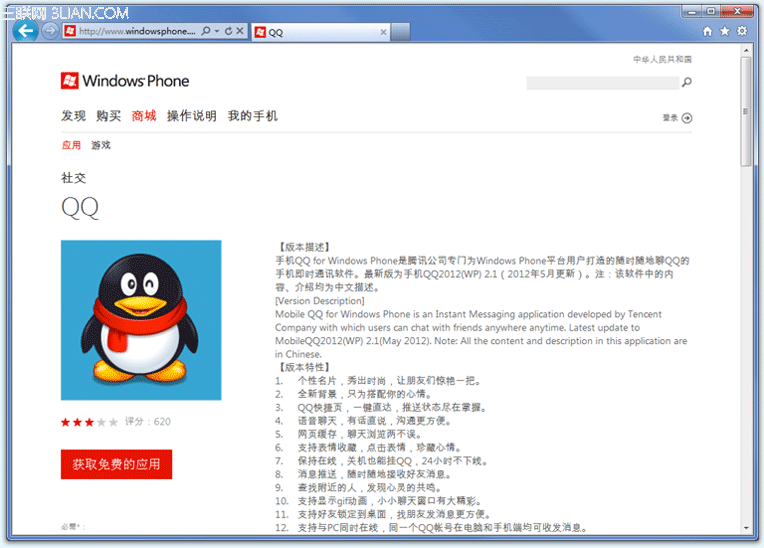Viewport: 764px width, 548px height.
Task: Click the 获取免费的应用 button
Action: pyautogui.click(x=116, y=464)
